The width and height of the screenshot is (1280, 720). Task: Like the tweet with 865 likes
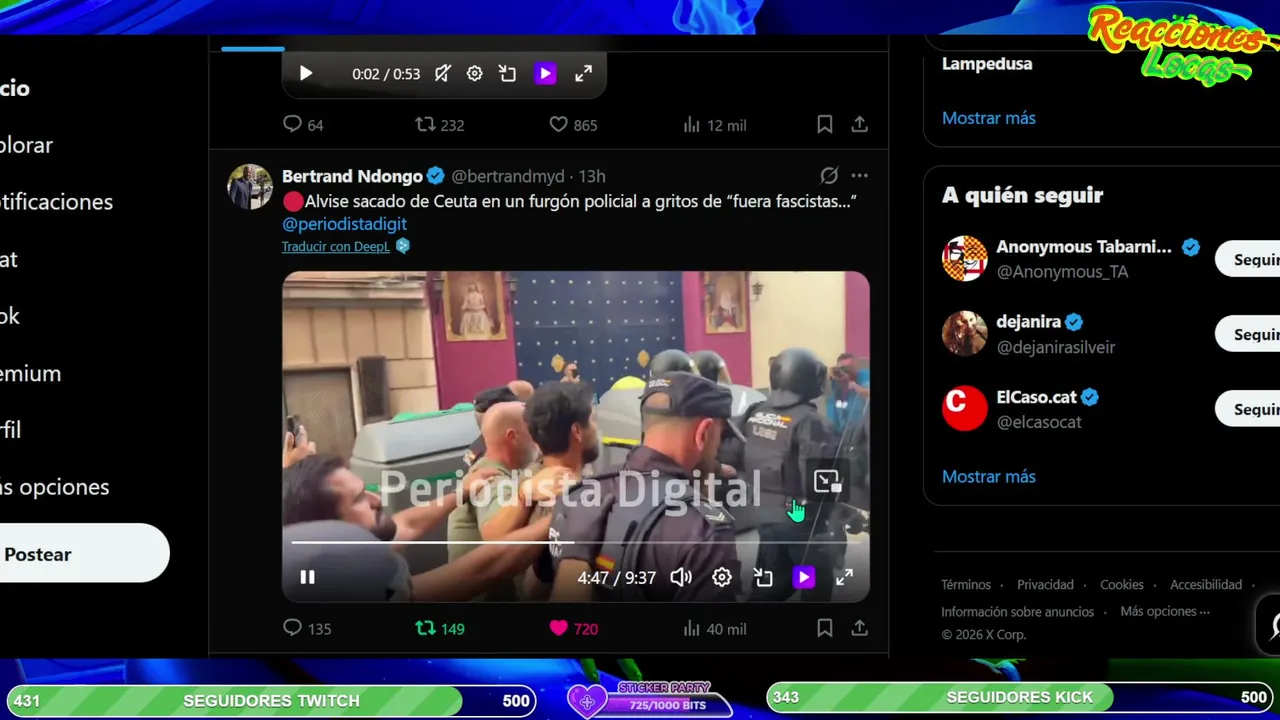tap(573, 124)
